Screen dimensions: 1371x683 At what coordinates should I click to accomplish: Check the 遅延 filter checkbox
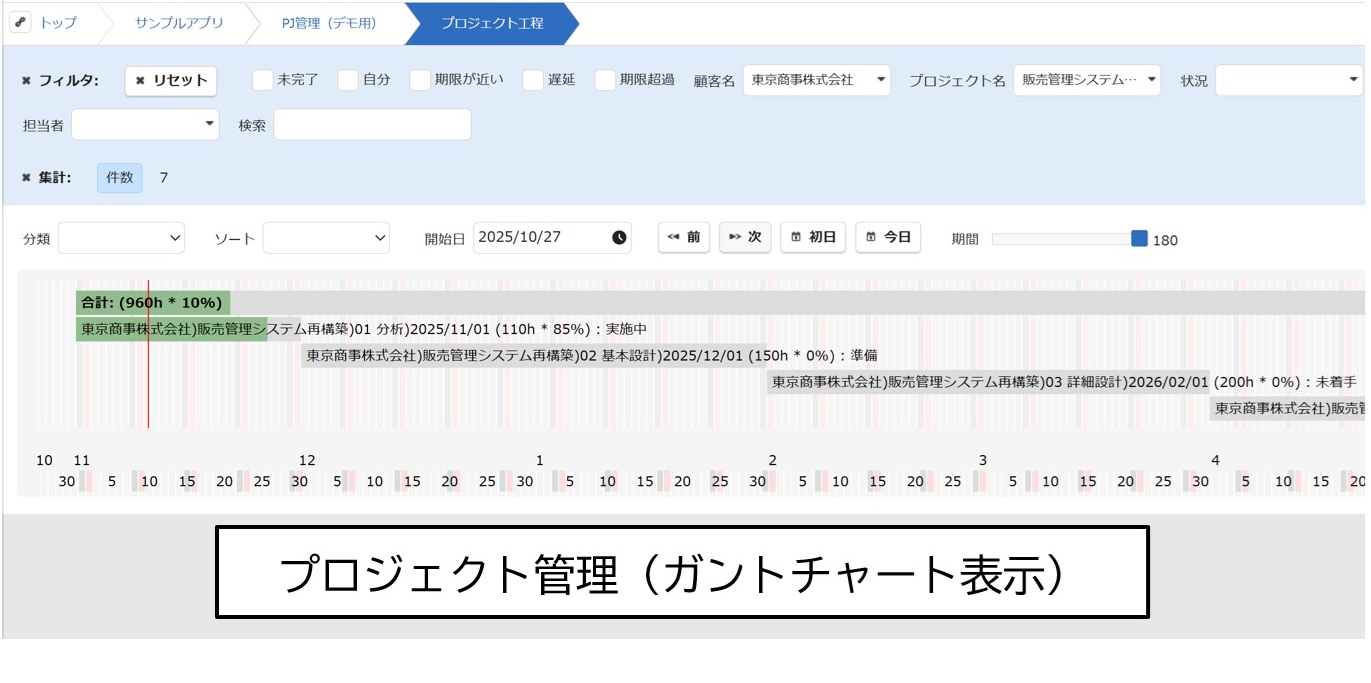pyautogui.click(x=533, y=80)
